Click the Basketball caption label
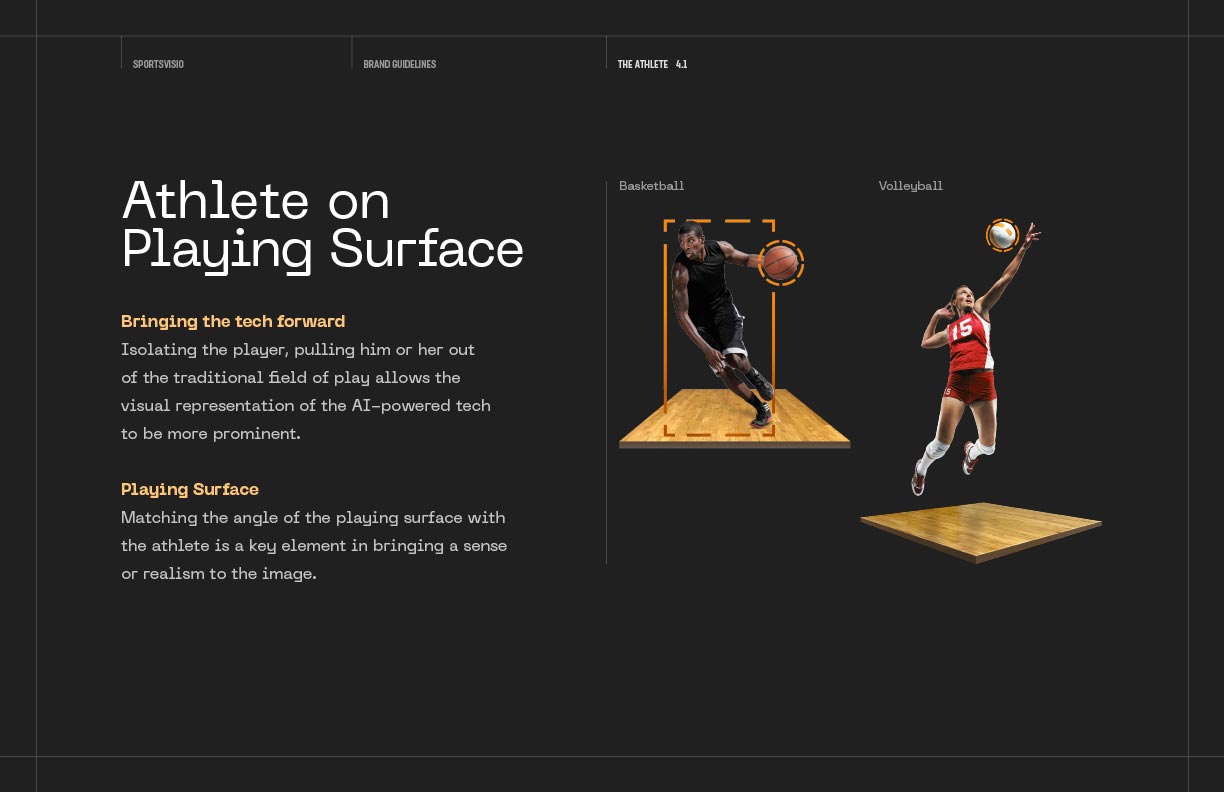 tap(651, 186)
